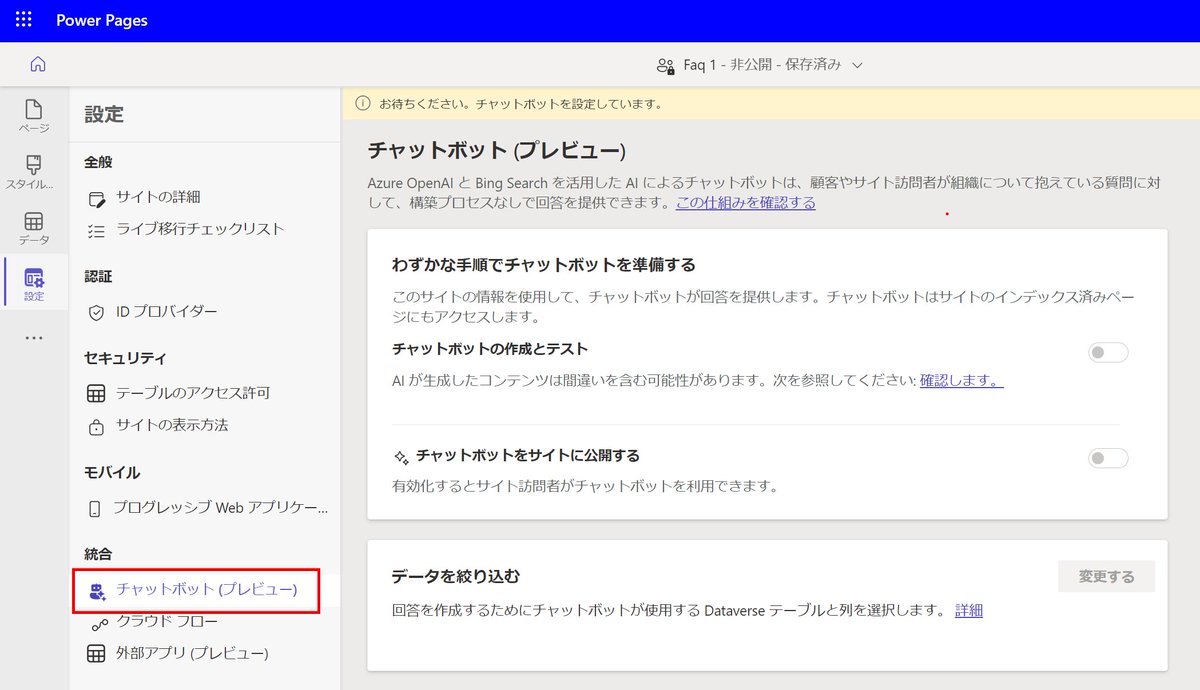Click わずかな手順でチャットボットを準備する heading
Viewport: 1200px width, 690px height.
coord(543,266)
